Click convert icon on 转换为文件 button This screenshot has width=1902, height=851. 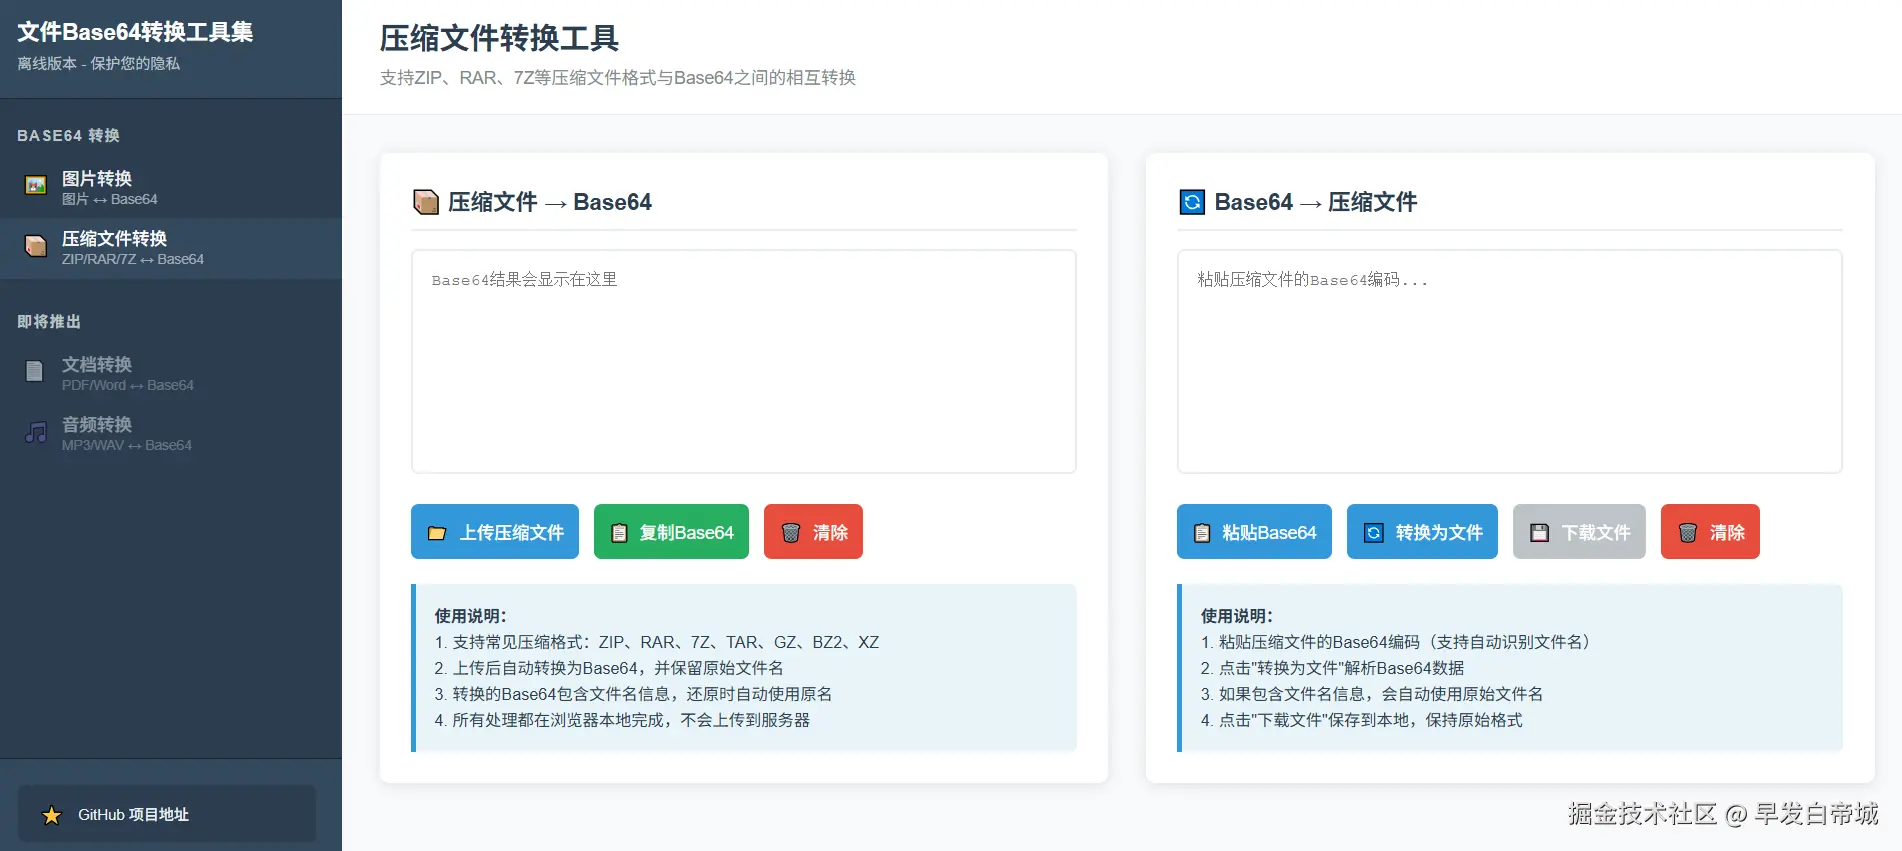[1374, 533]
